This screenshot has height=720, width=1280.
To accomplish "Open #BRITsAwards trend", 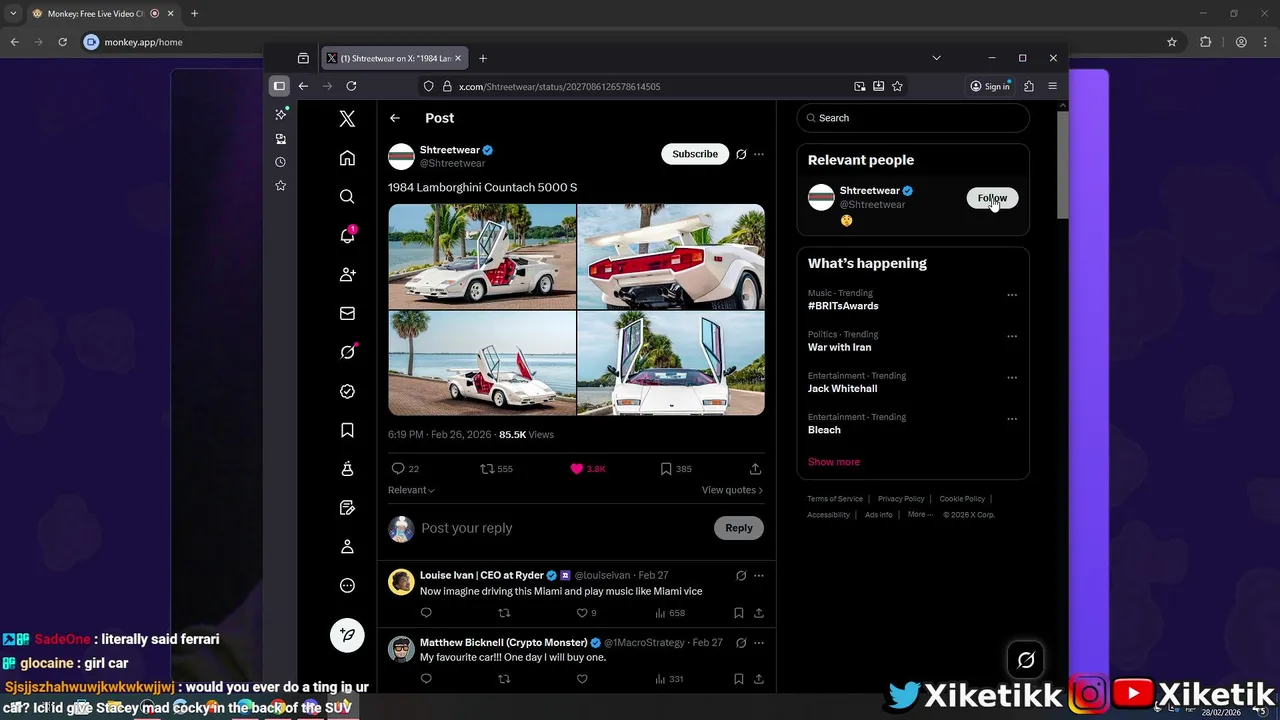I will coord(843,306).
